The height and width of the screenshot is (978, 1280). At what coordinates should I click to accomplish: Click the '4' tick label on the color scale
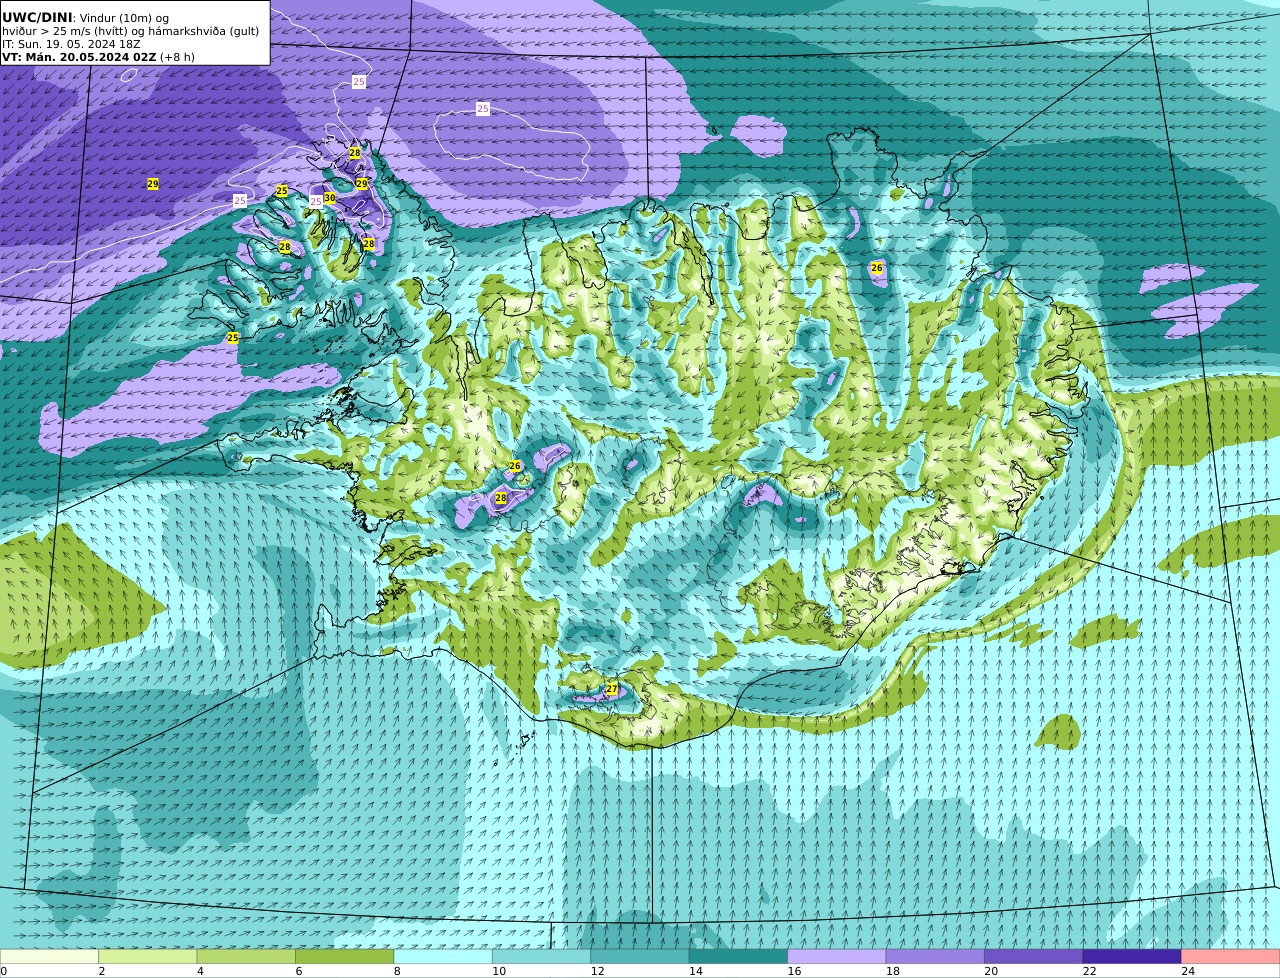point(200,971)
